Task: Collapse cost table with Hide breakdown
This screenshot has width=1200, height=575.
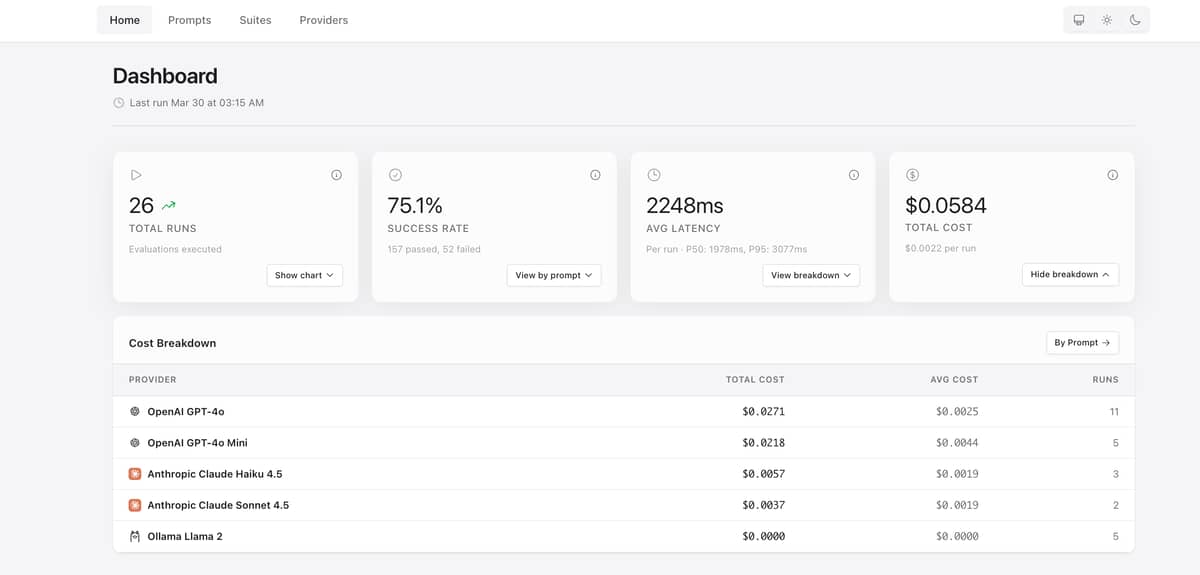Action: (x=1070, y=274)
